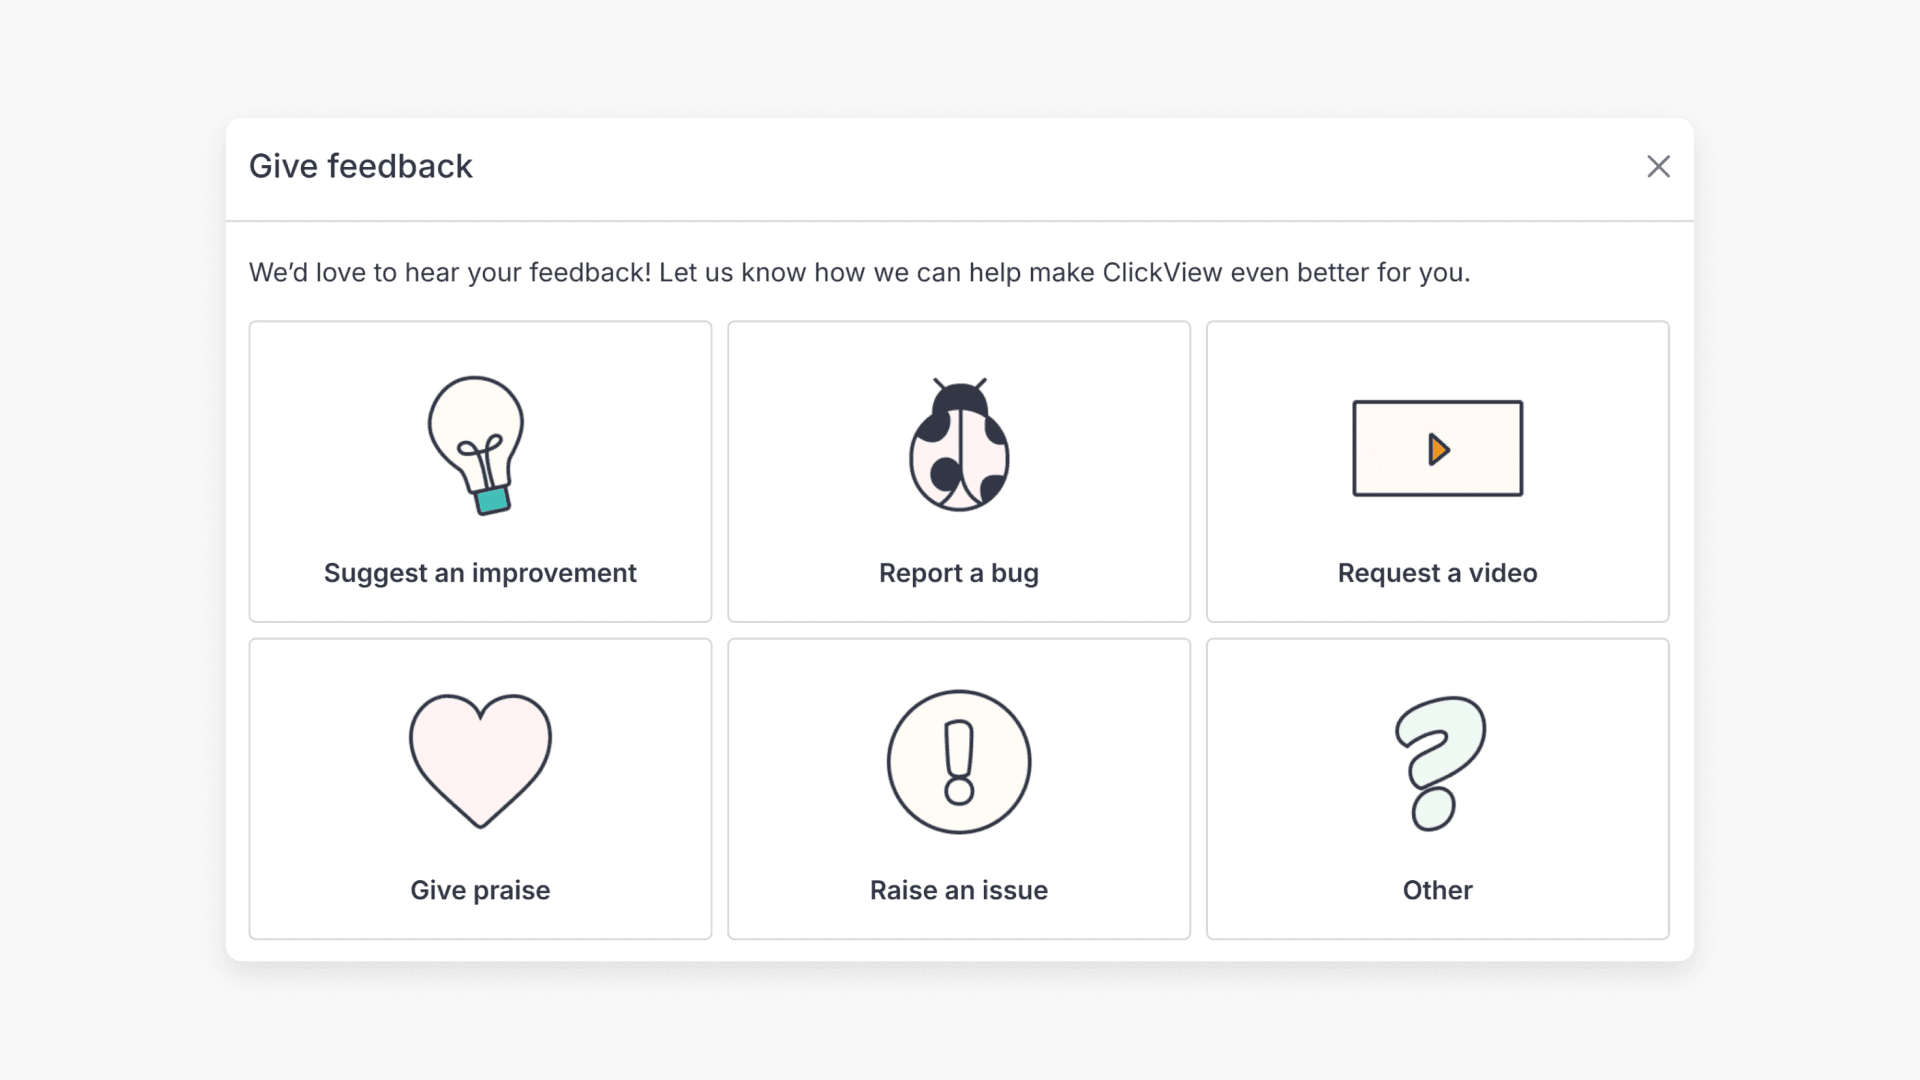Click the feedback introduction text
Image resolution: width=1920 pixels, height=1080 pixels.
tap(860, 272)
